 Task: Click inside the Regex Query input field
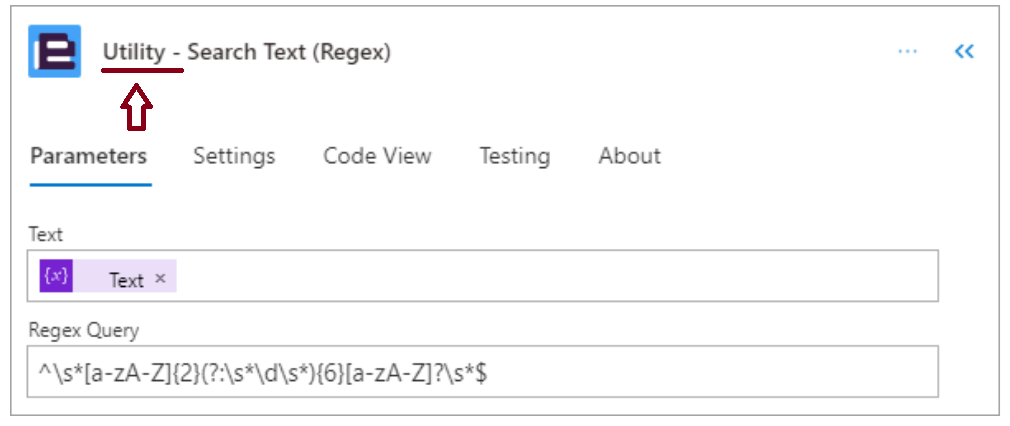(x=482, y=372)
